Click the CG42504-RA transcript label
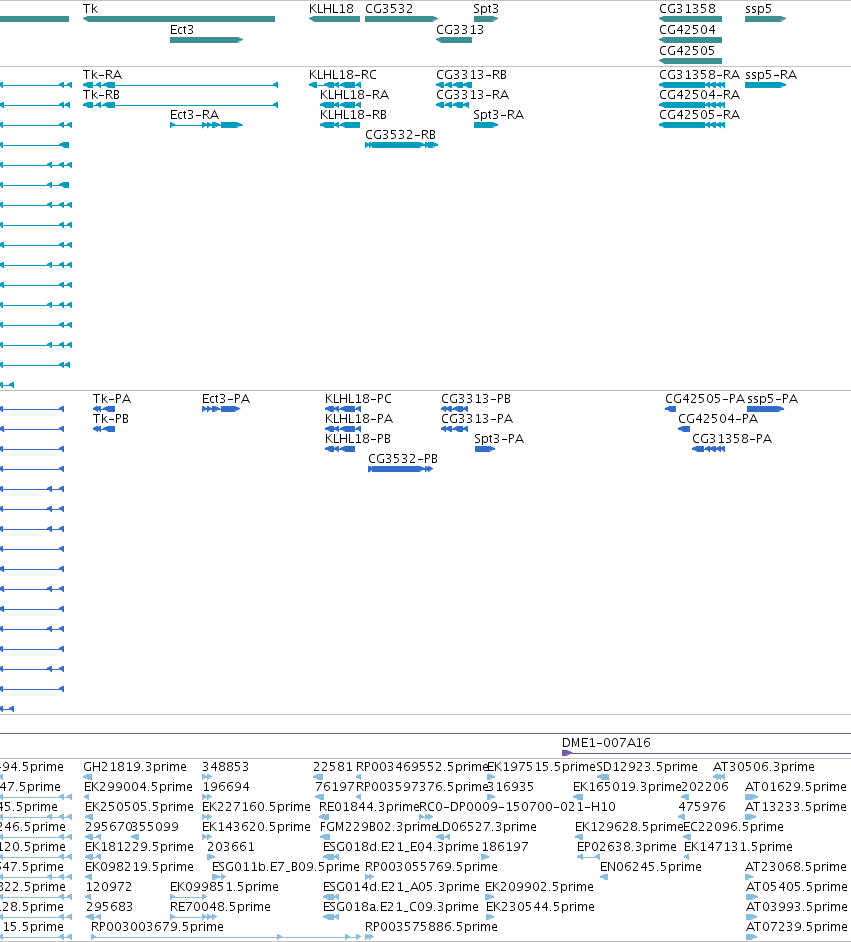The width and height of the screenshot is (851, 942). click(x=700, y=95)
